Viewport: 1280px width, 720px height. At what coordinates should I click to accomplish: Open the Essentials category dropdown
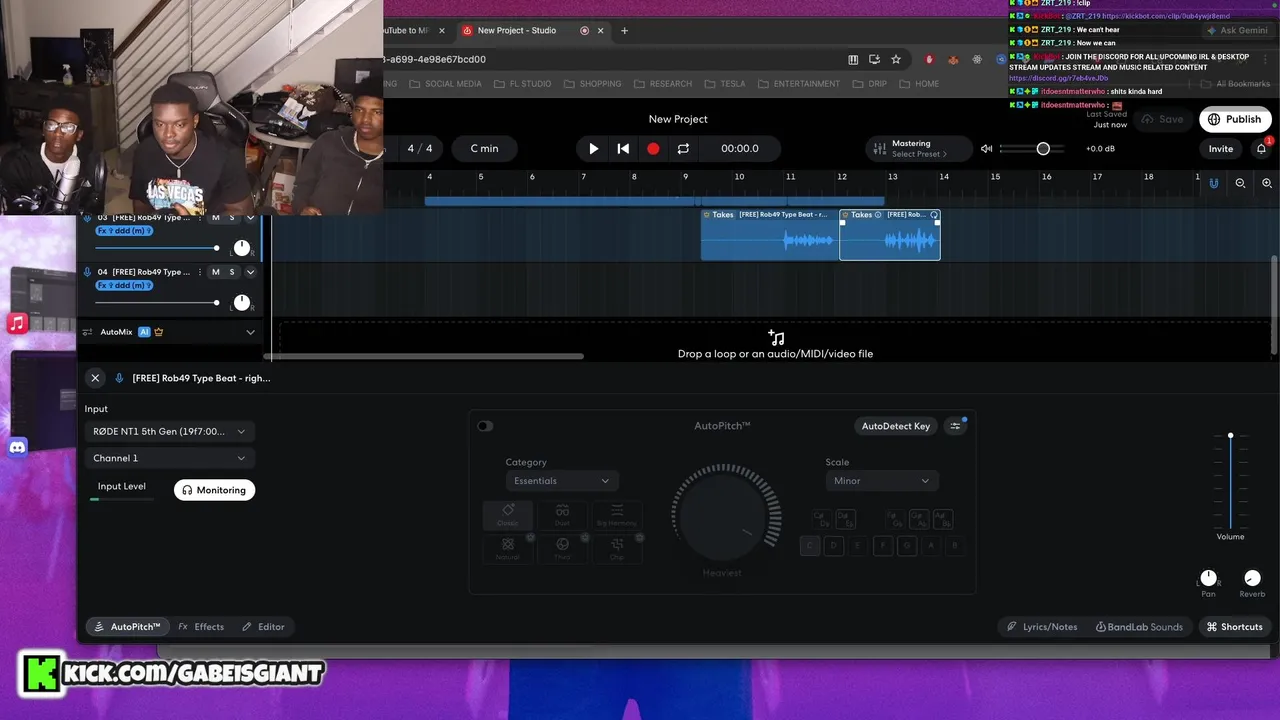coord(561,481)
